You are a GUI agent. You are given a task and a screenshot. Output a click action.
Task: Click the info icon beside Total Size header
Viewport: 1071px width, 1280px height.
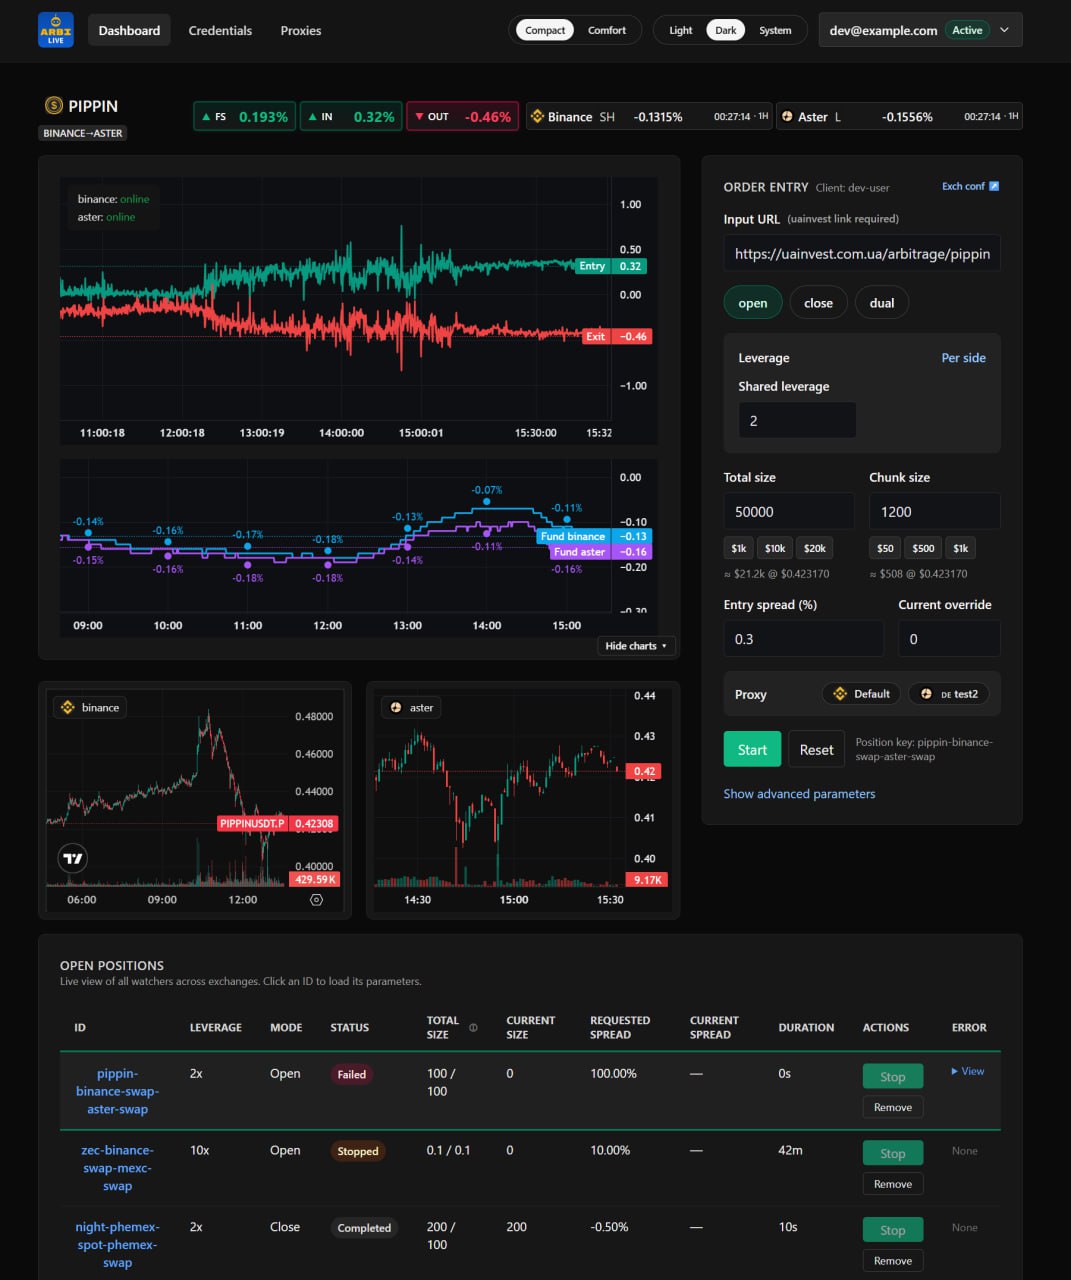pyautogui.click(x=473, y=1028)
